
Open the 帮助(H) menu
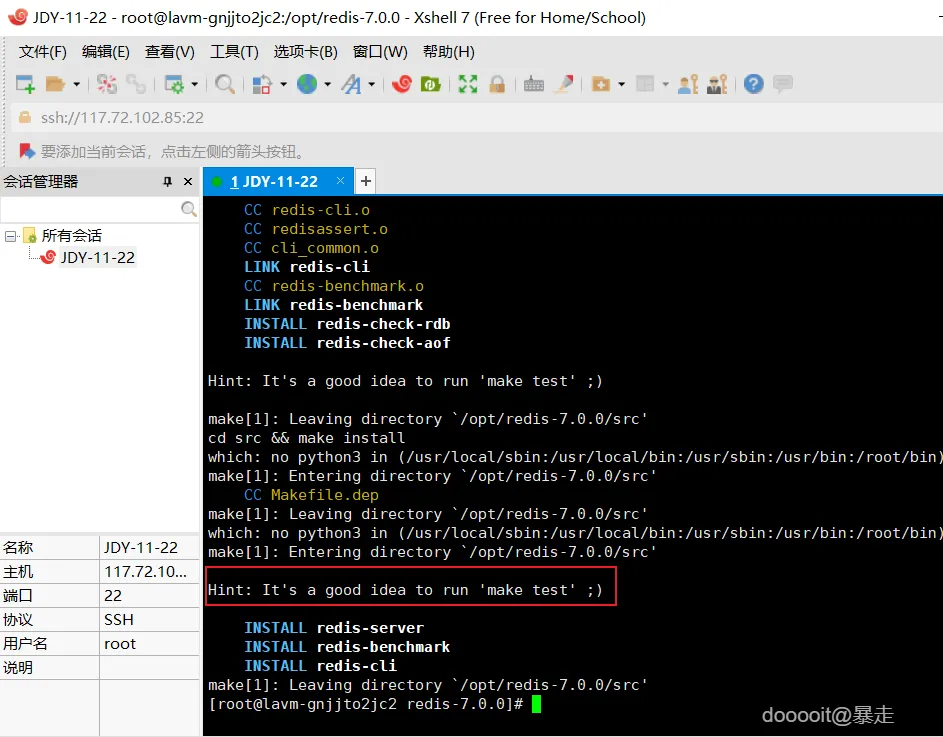pyautogui.click(x=449, y=52)
